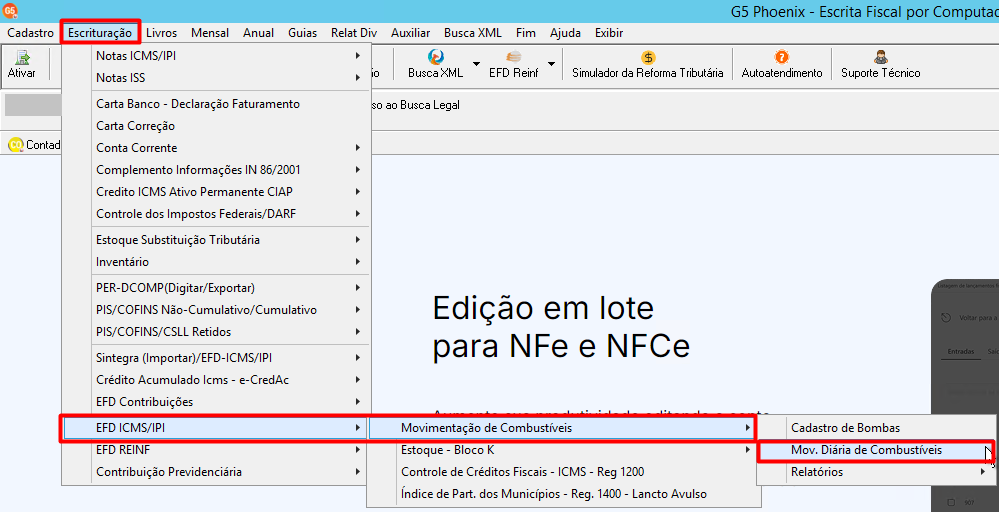Open the Fim menu

click(526, 32)
